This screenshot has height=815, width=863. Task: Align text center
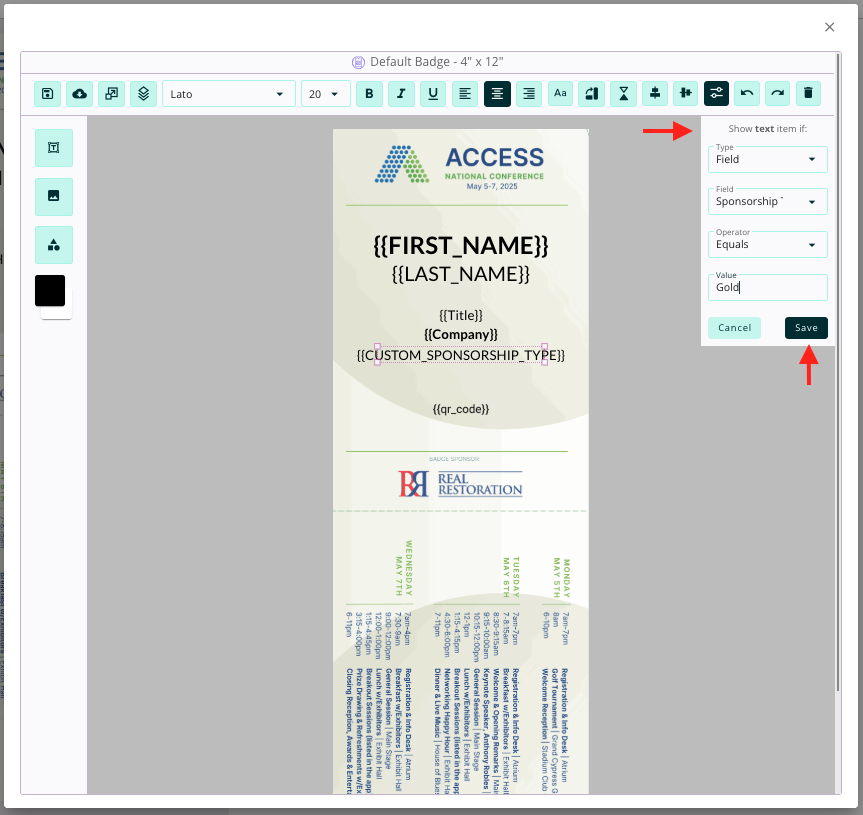(x=497, y=94)
